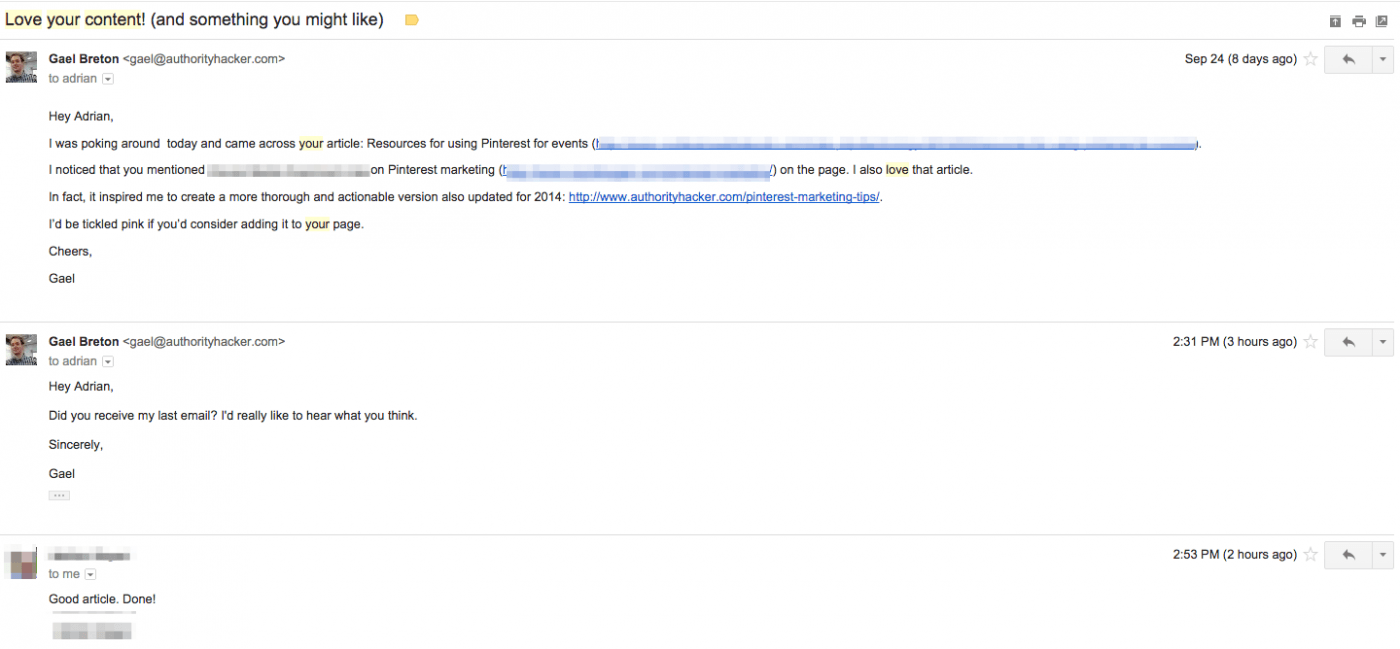Open the blurred link after 'Pinterest for events'

point(896,144)
